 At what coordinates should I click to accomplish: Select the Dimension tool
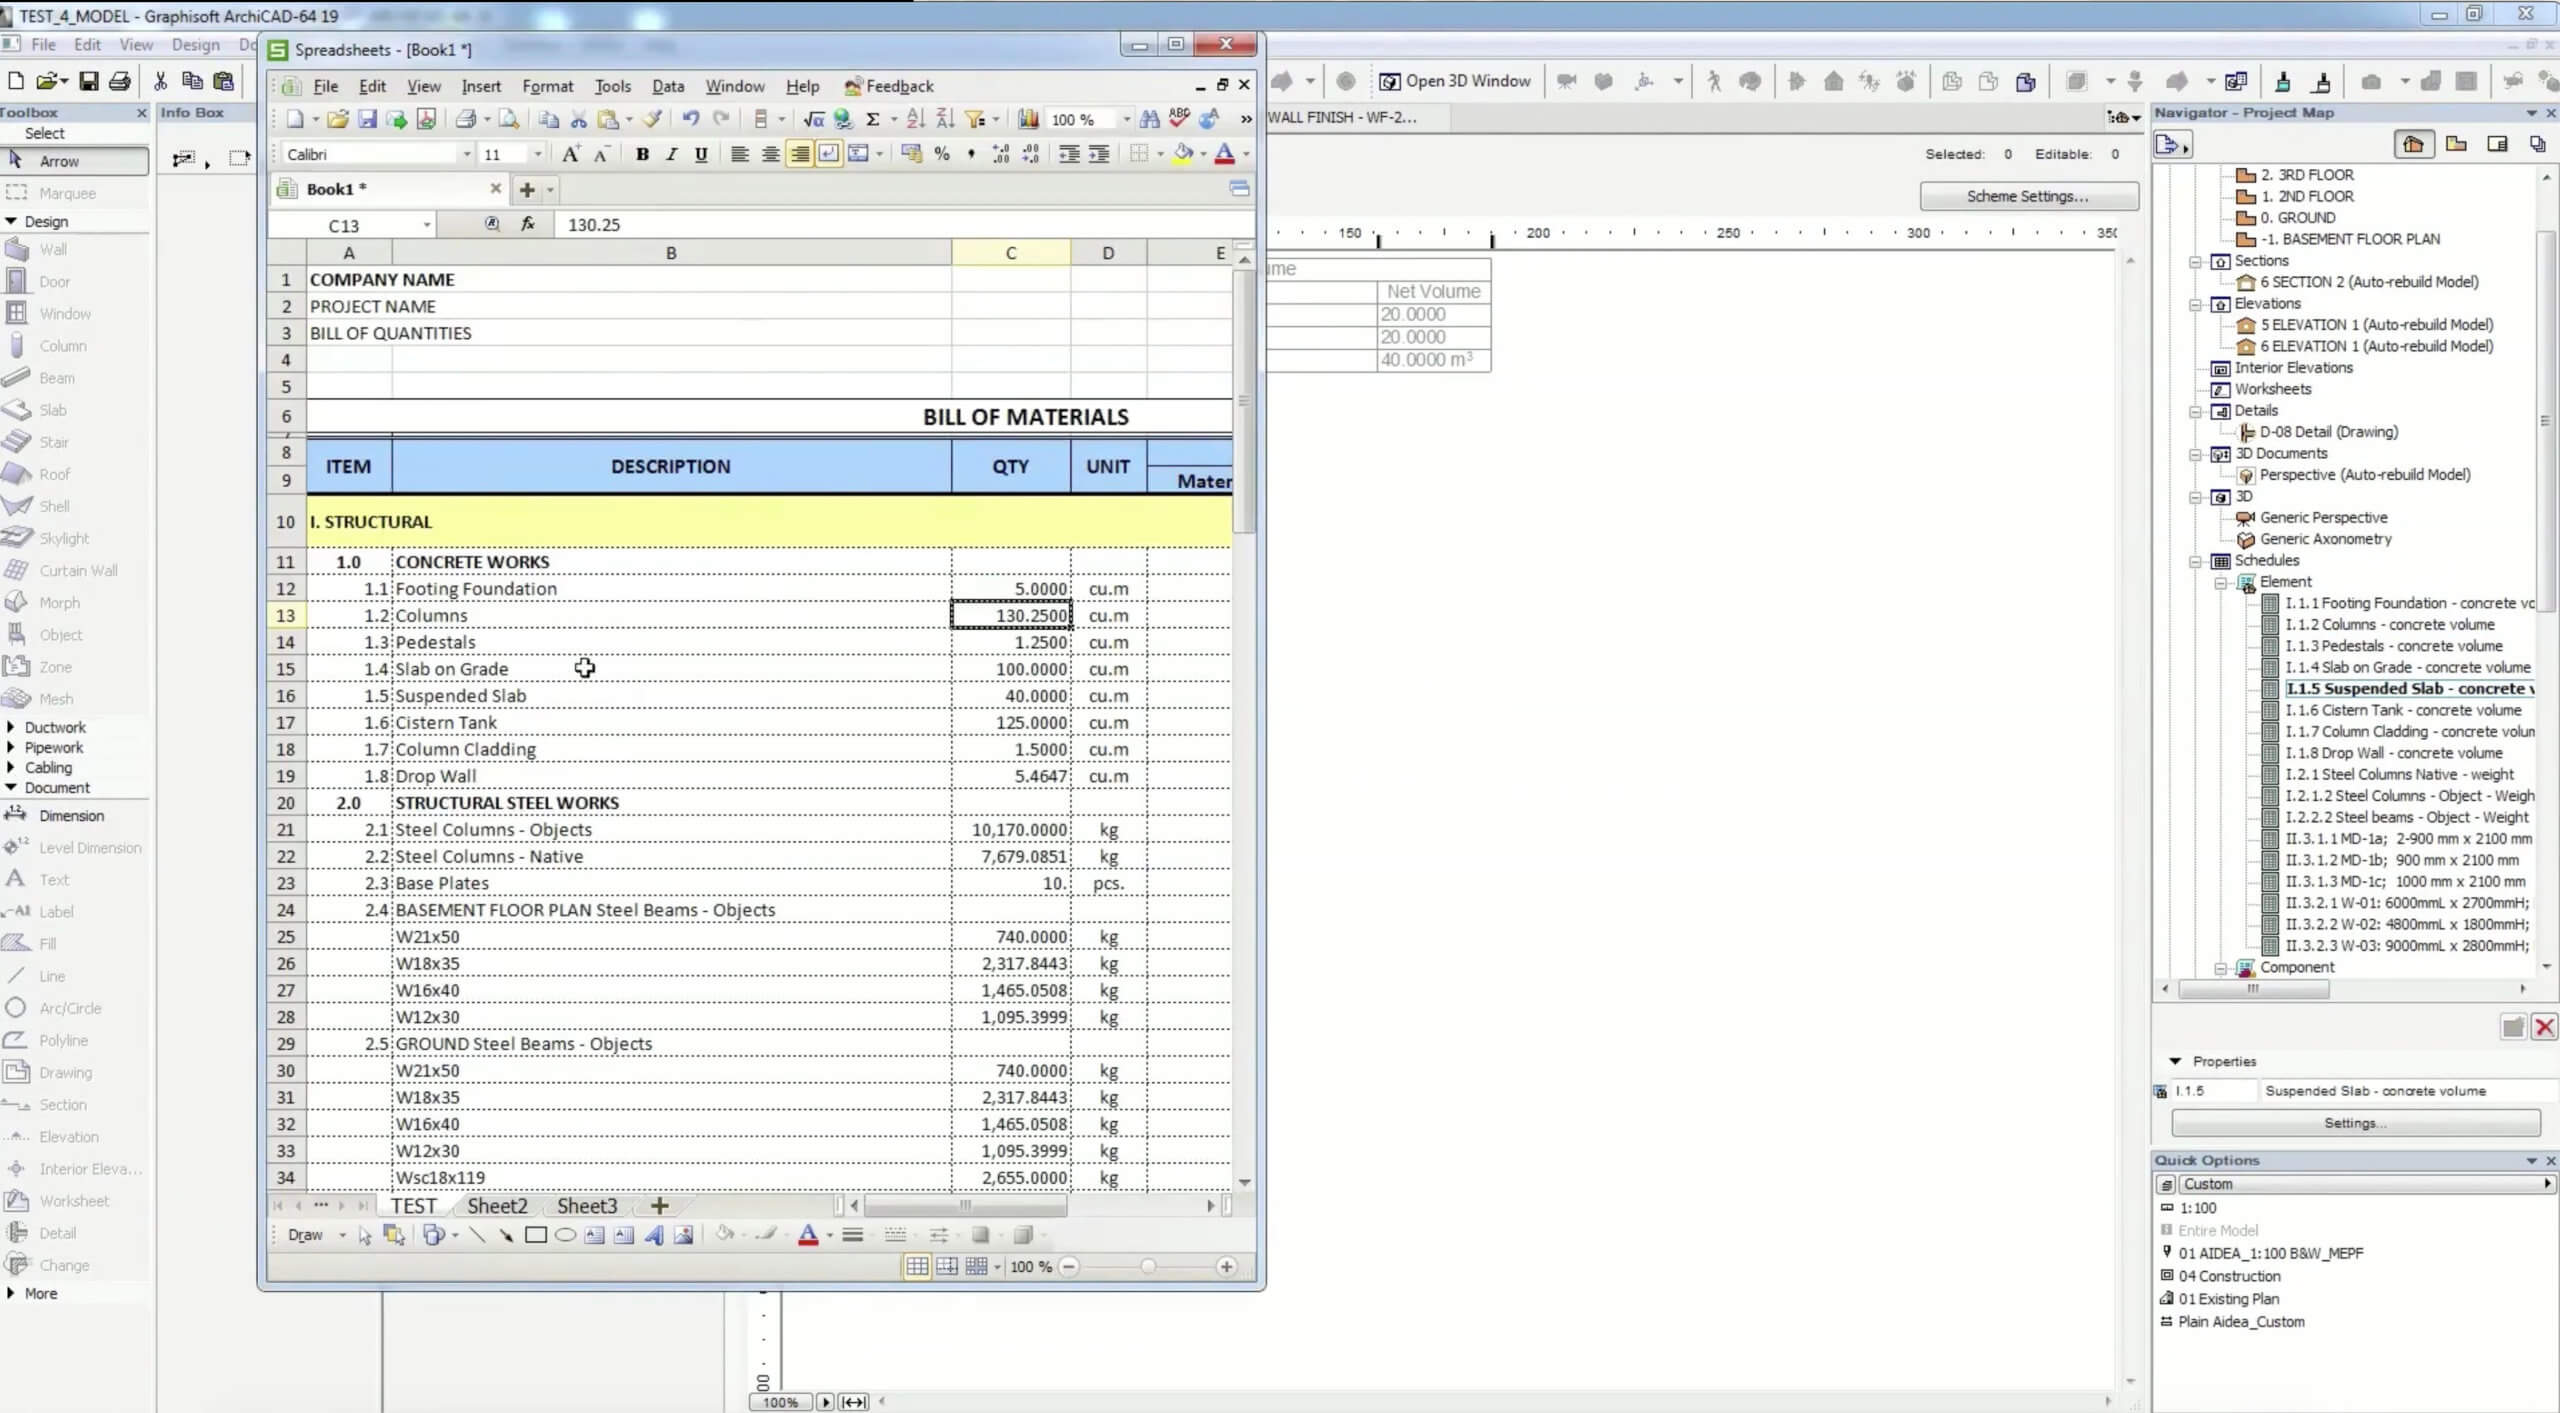tap(70, 816)
